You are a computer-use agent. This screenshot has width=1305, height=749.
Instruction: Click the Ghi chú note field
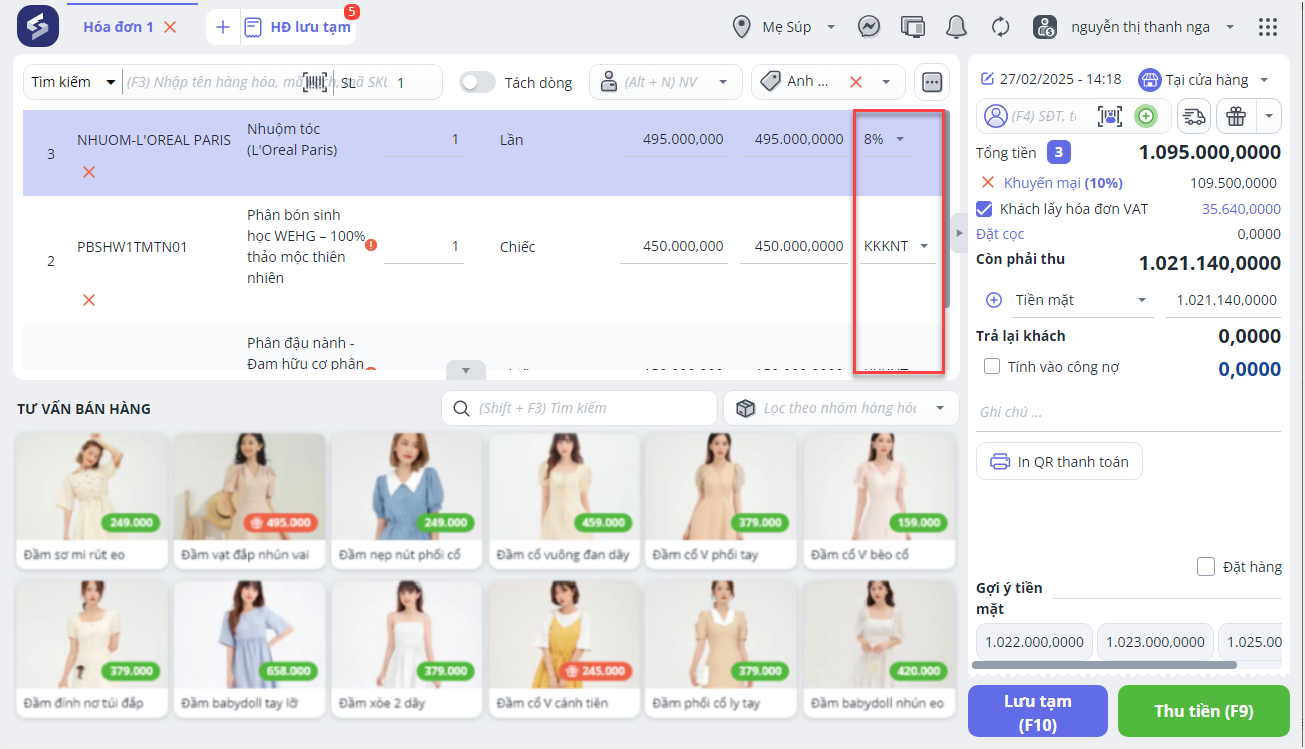[1128, 412]
